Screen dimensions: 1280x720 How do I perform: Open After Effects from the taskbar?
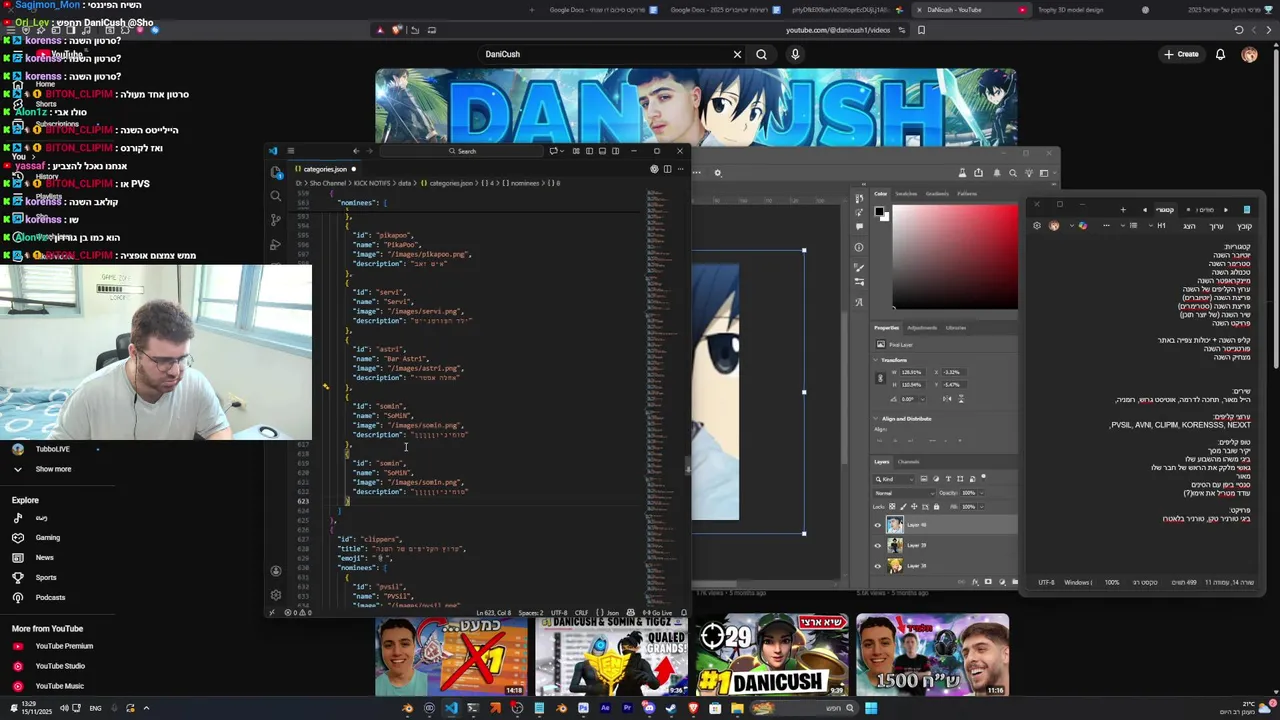pyautogui.click(x=605, y=708)
